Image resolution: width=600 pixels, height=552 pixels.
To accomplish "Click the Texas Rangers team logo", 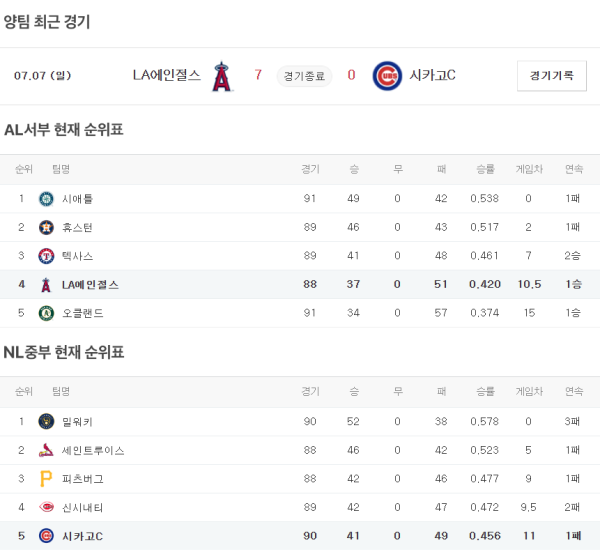I will [45, 256].
